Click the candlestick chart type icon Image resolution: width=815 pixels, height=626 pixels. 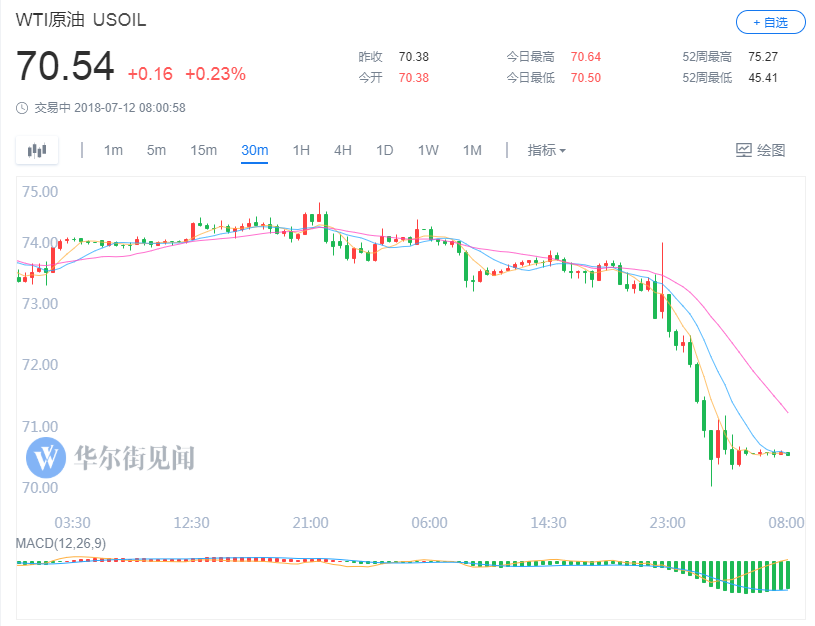pyautogui.click(x=37, y=150)
